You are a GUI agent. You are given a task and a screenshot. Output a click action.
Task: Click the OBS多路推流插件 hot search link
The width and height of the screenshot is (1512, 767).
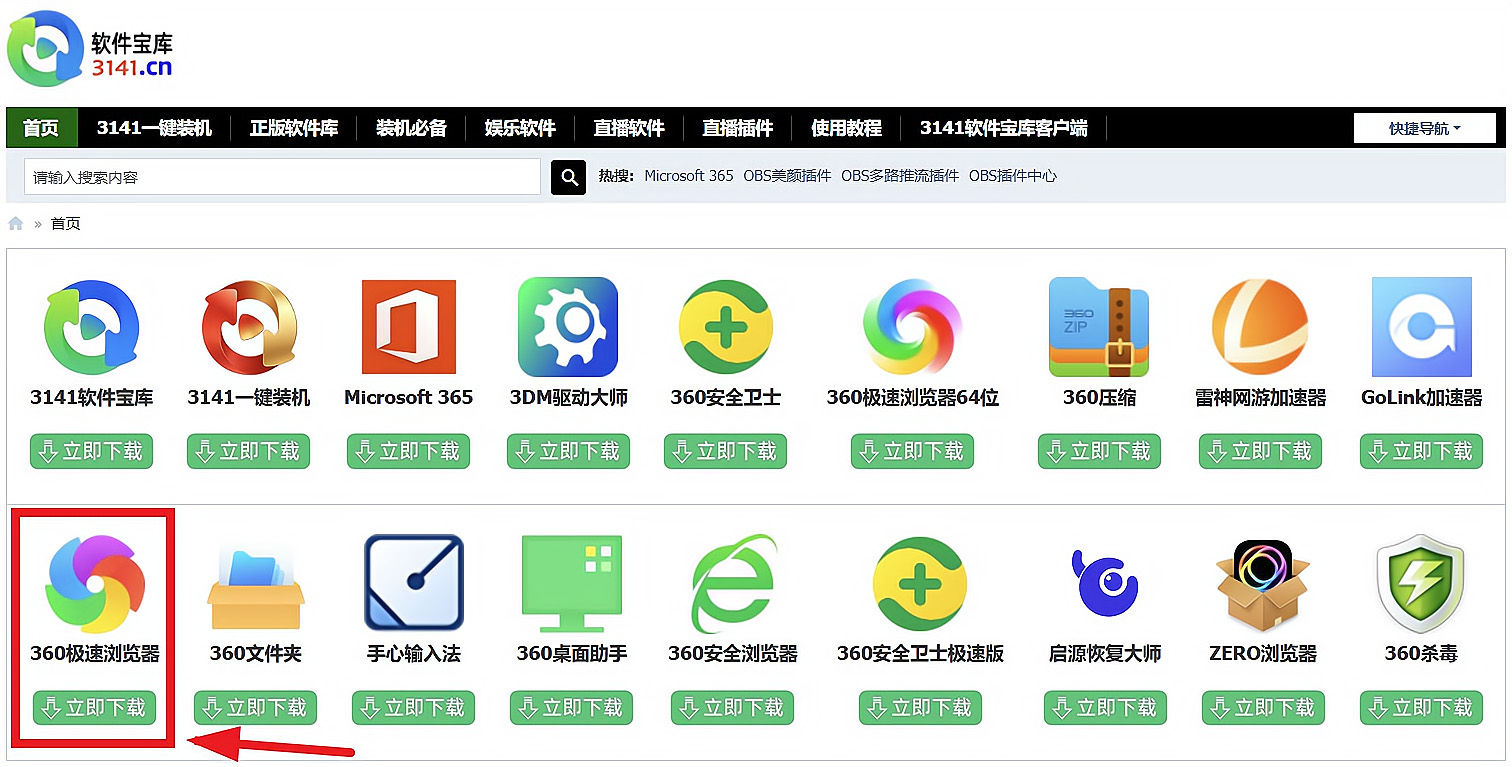tap(900, 176)
